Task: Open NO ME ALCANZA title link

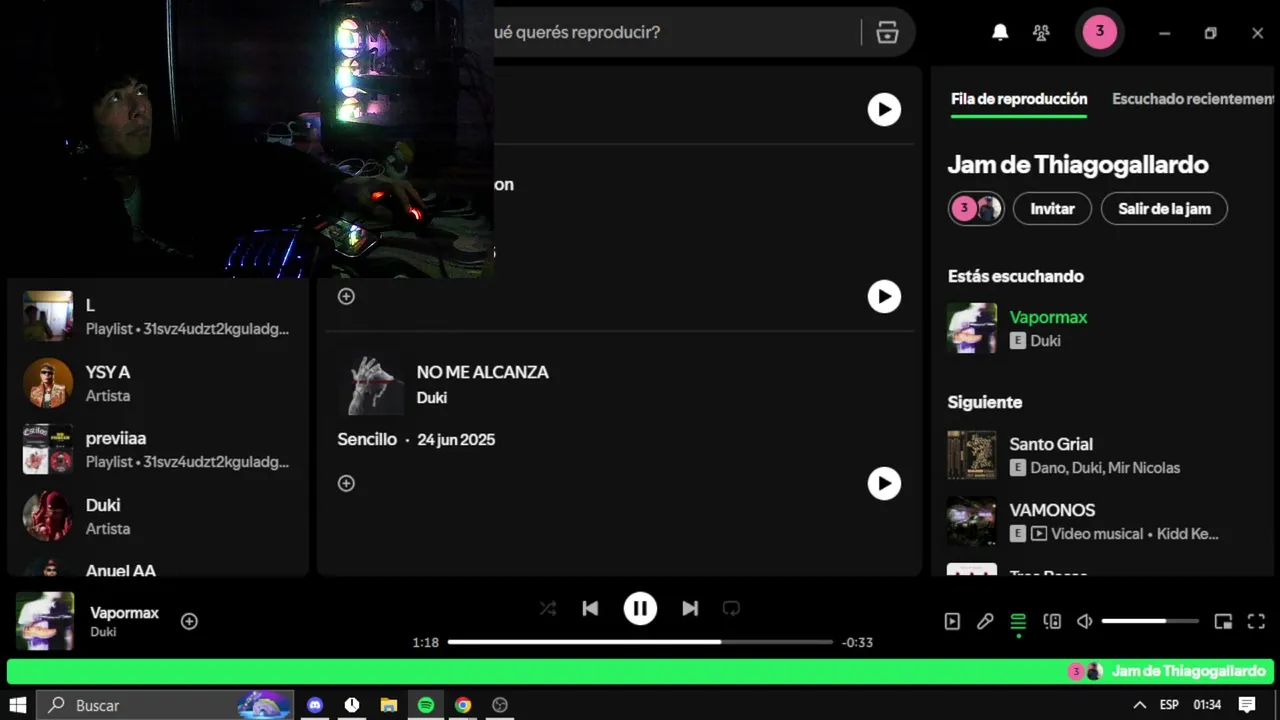Action: 483,372
